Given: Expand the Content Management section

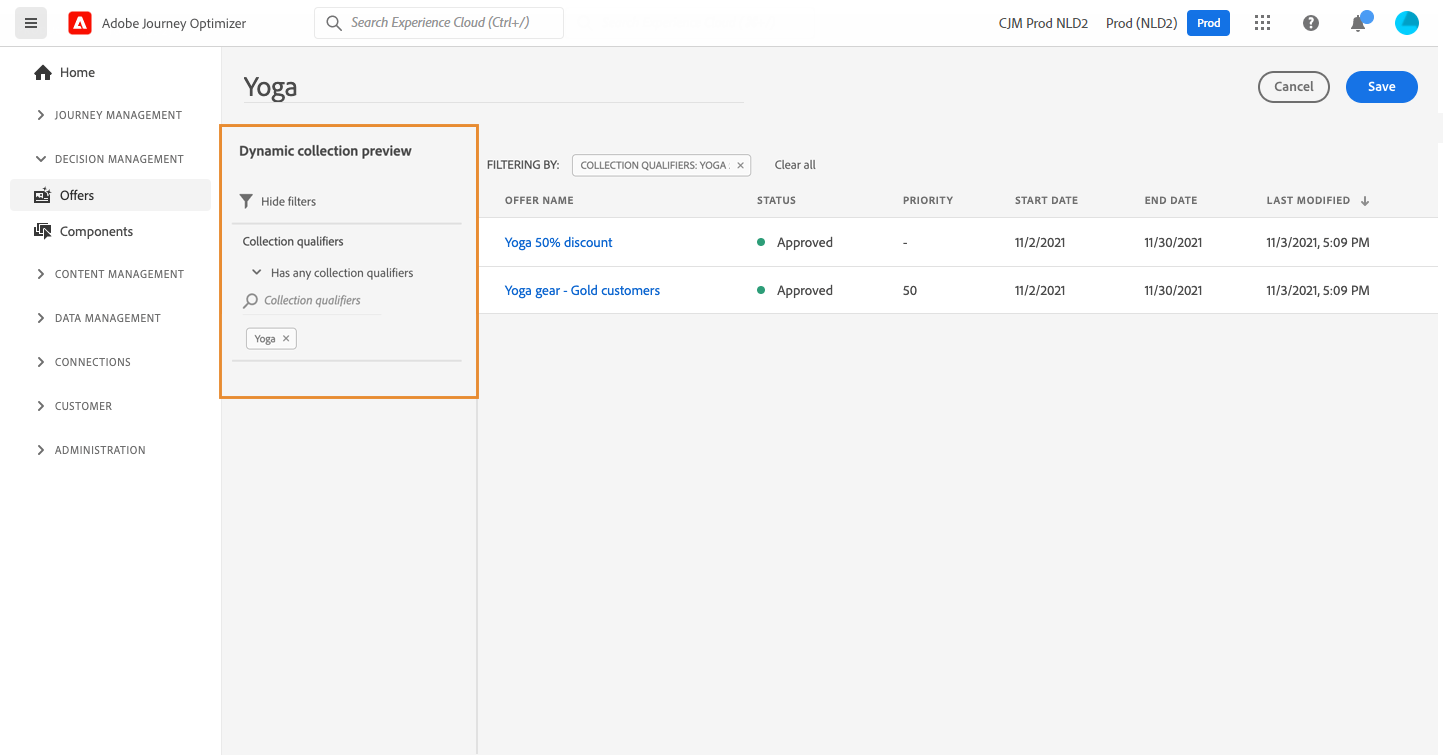Looking at the screenshot, I should pyautogui.click(x=41, y=274).
